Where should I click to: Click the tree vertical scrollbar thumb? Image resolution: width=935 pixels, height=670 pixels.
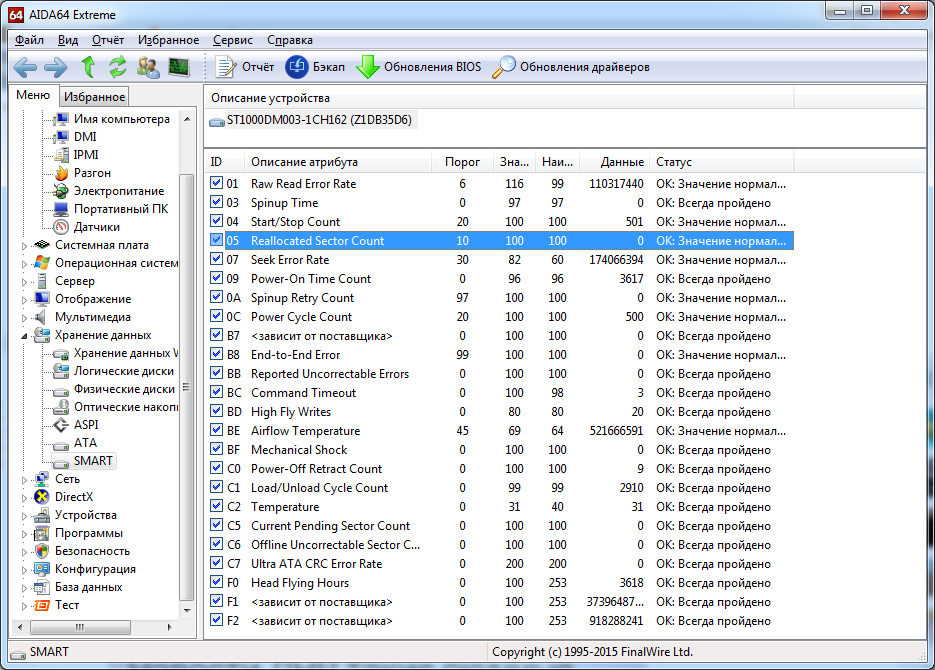click(187, 386)
